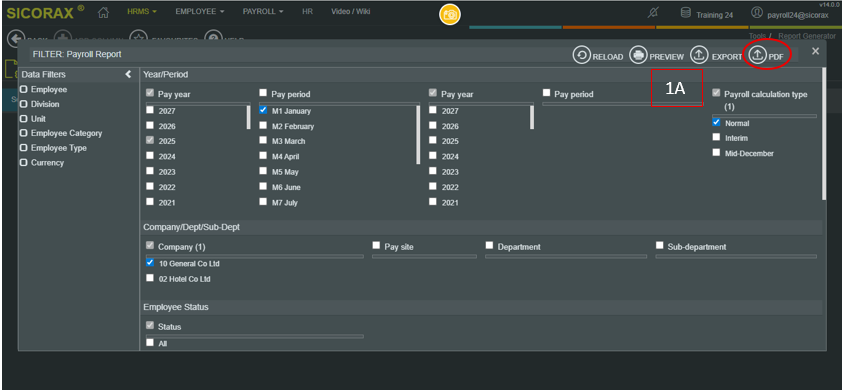Click the PDF export icon
Screen dimensions: 844x391
757,55
